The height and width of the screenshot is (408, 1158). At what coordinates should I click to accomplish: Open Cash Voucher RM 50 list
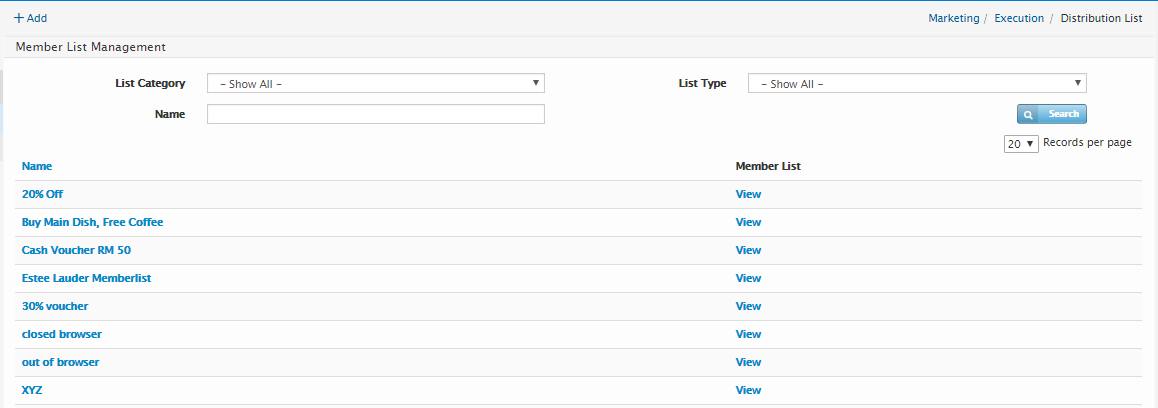pyautogui.click(x=76, y=250)
